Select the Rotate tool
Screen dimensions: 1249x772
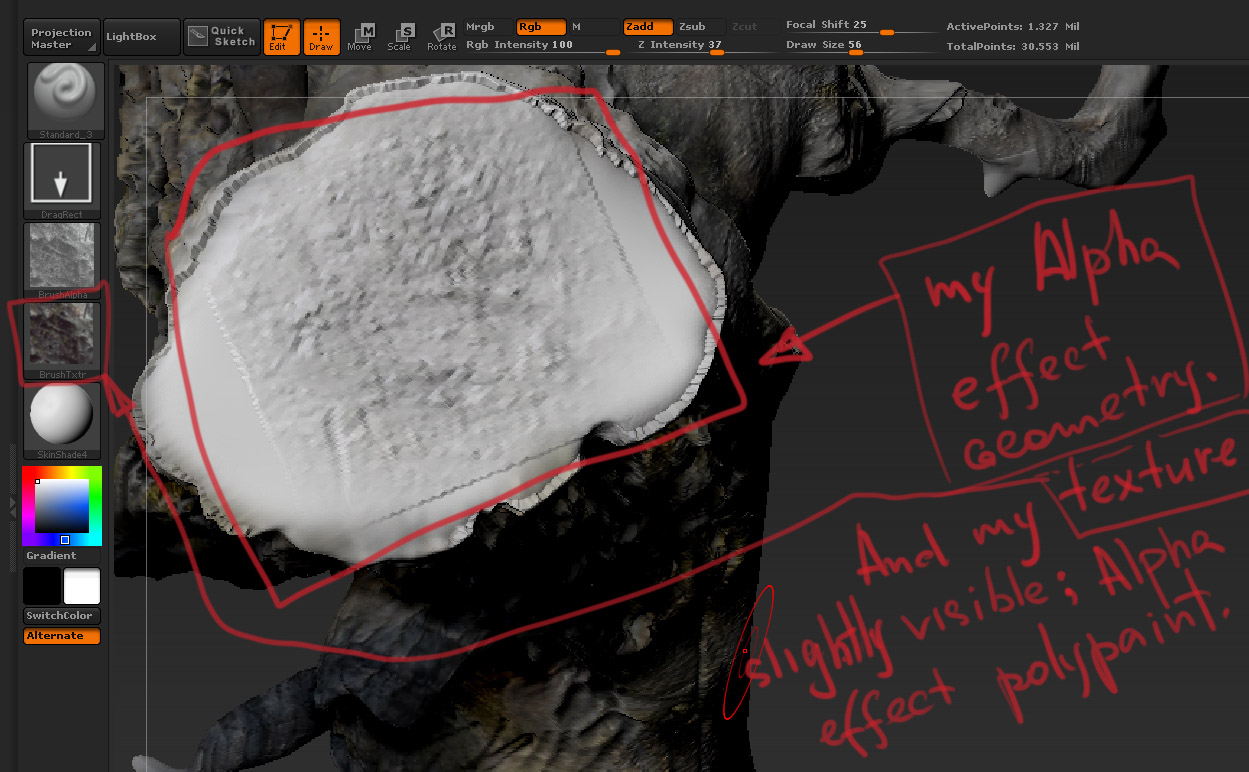(x=441, y=37)
